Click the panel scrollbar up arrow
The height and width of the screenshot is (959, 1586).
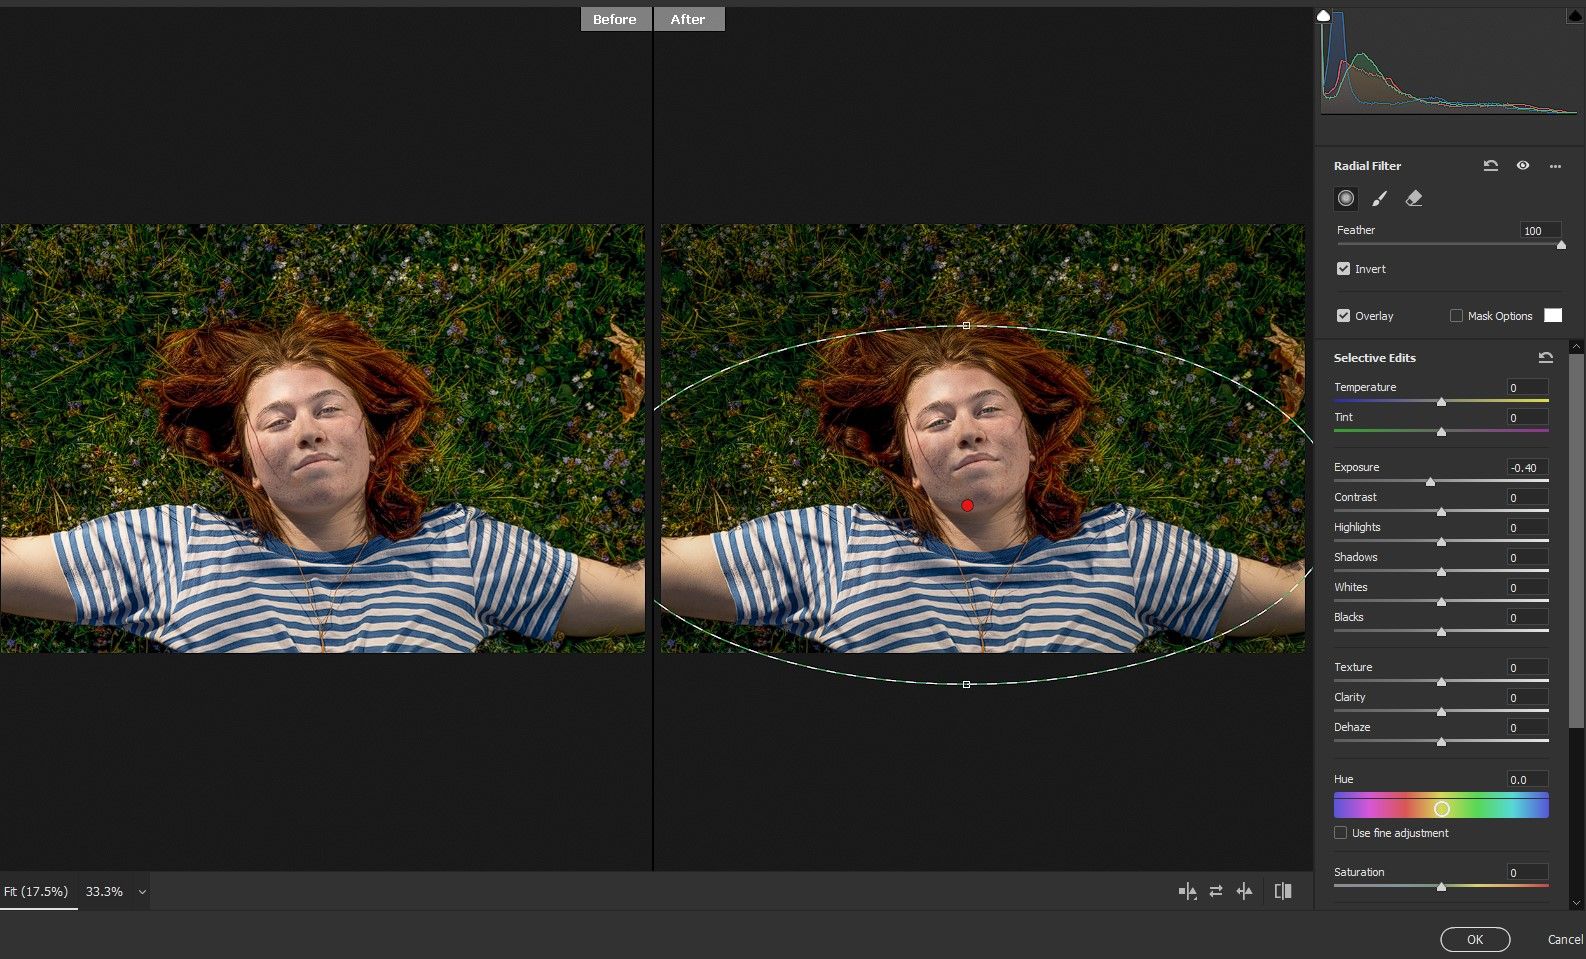pos(1577,347)
